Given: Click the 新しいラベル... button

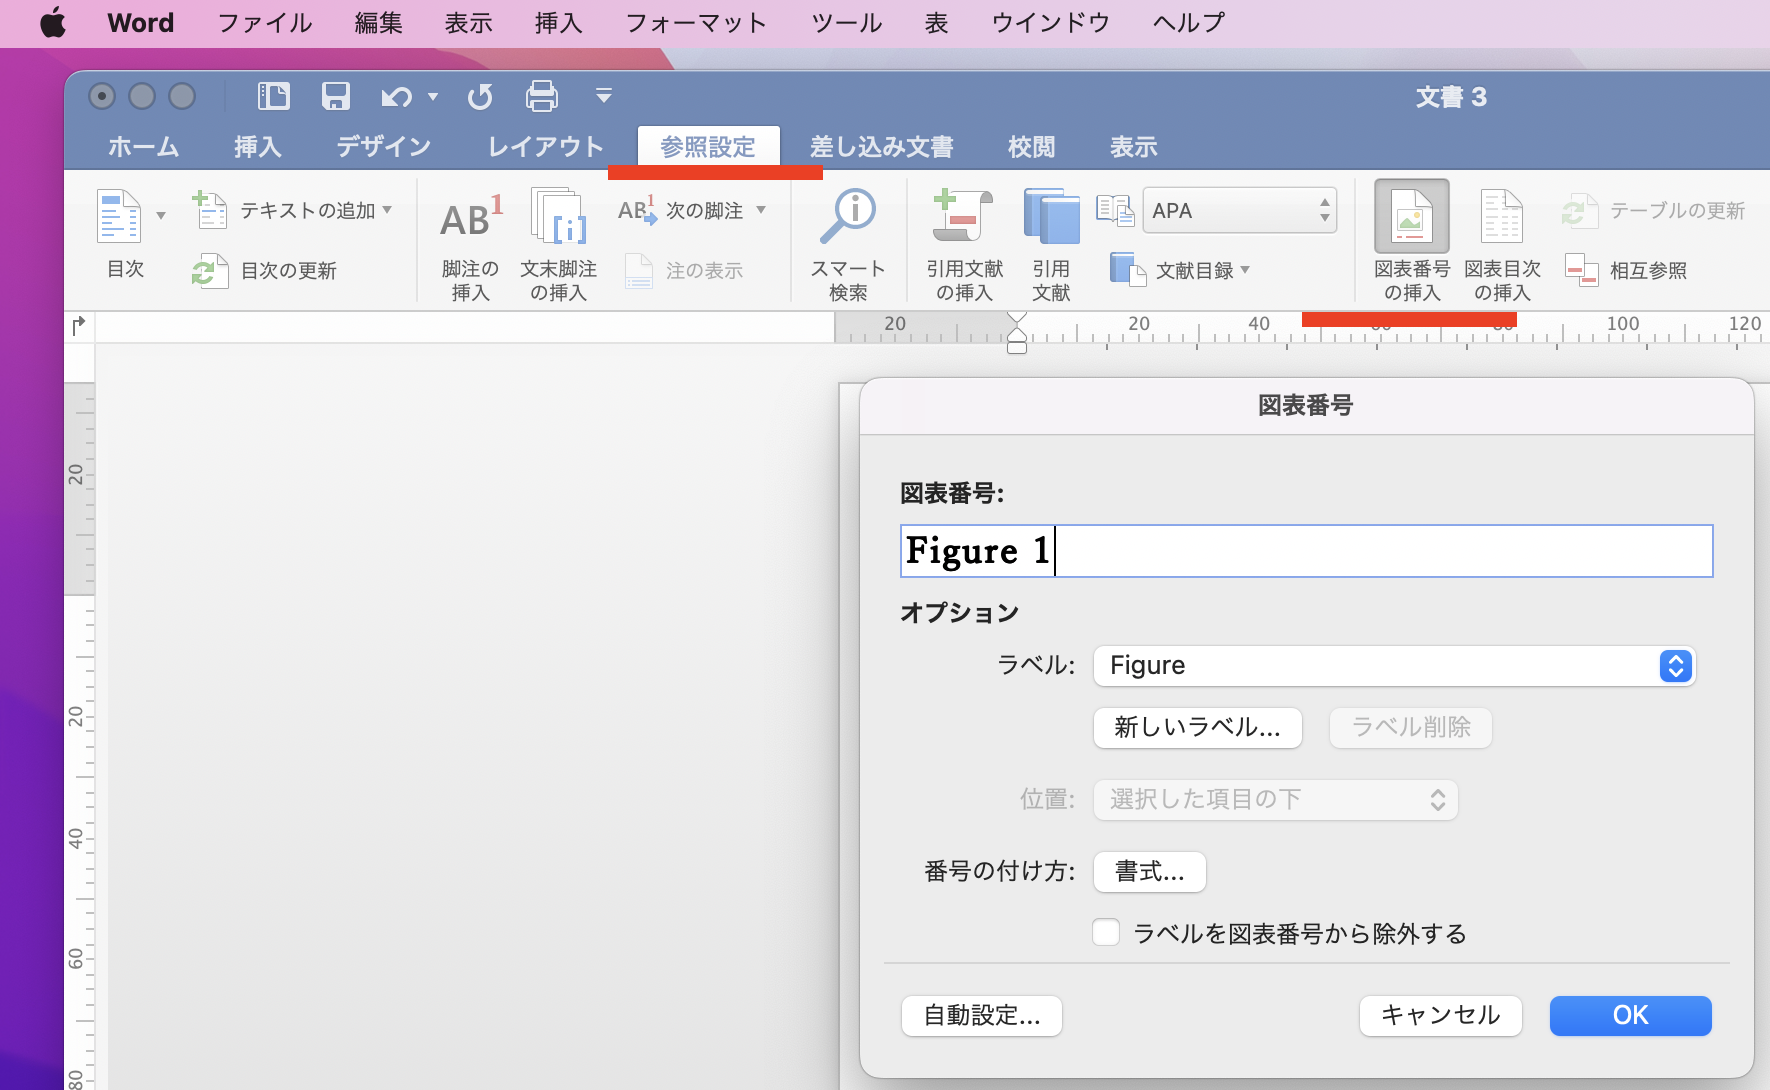Looking at the screenshot, I should [x=1197, y=728].
